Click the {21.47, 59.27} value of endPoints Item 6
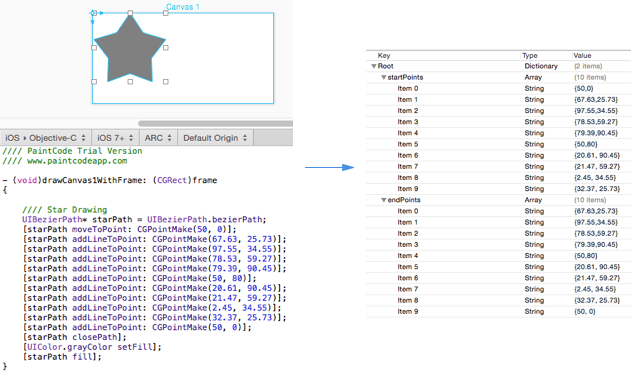636x372 pixels. click(x=597, y=278)
